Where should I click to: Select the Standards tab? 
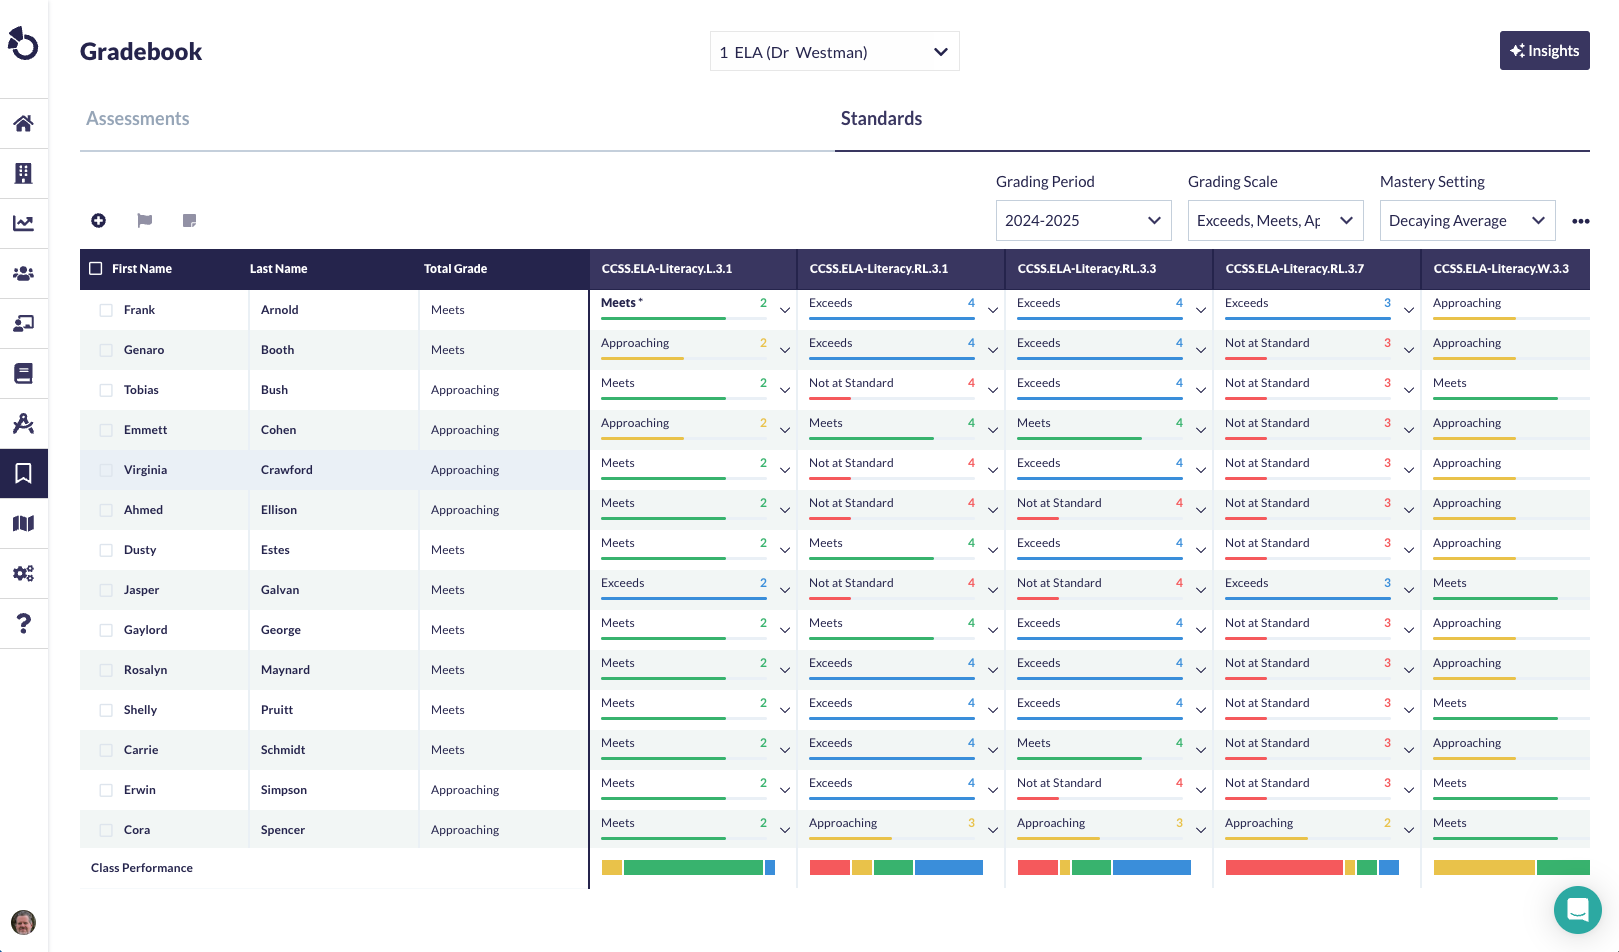(x=881, y=119)
